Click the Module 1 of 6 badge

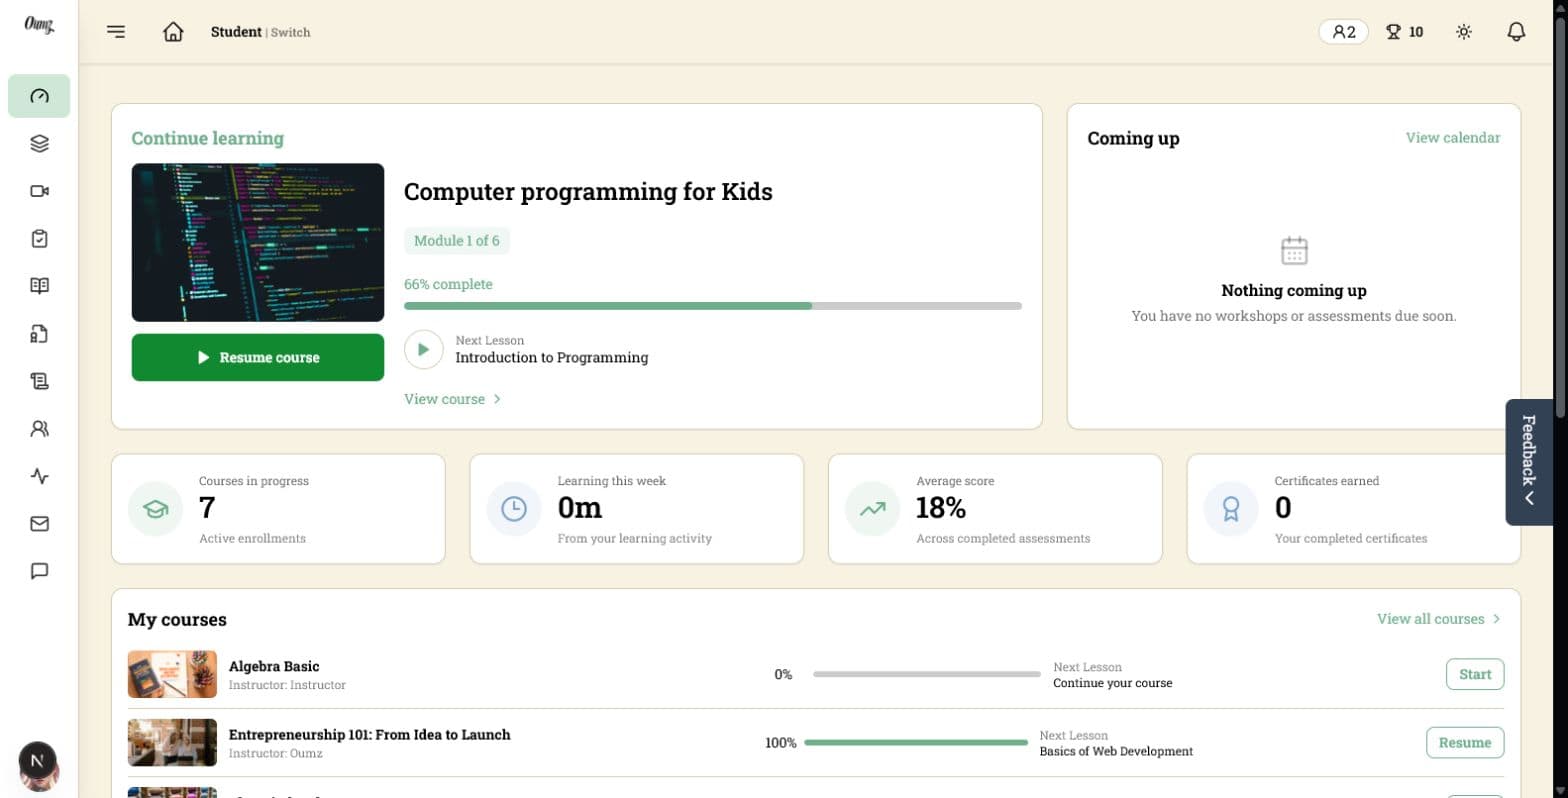(x=457, y=241)
